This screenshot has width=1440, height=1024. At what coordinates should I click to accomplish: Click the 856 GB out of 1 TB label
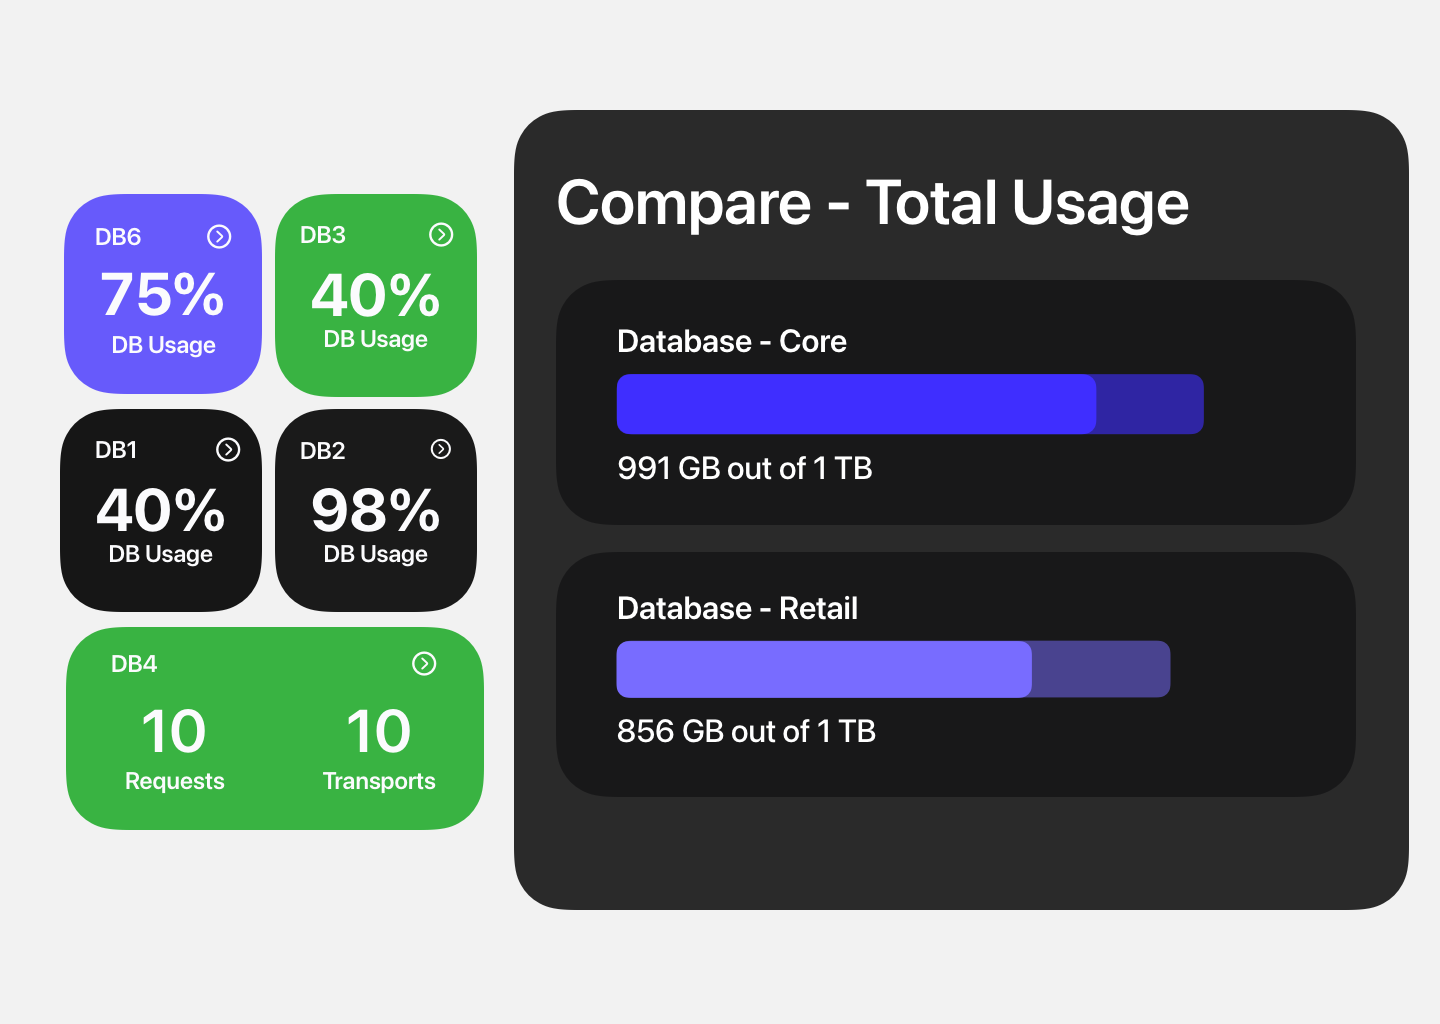(x=746, y=731)
